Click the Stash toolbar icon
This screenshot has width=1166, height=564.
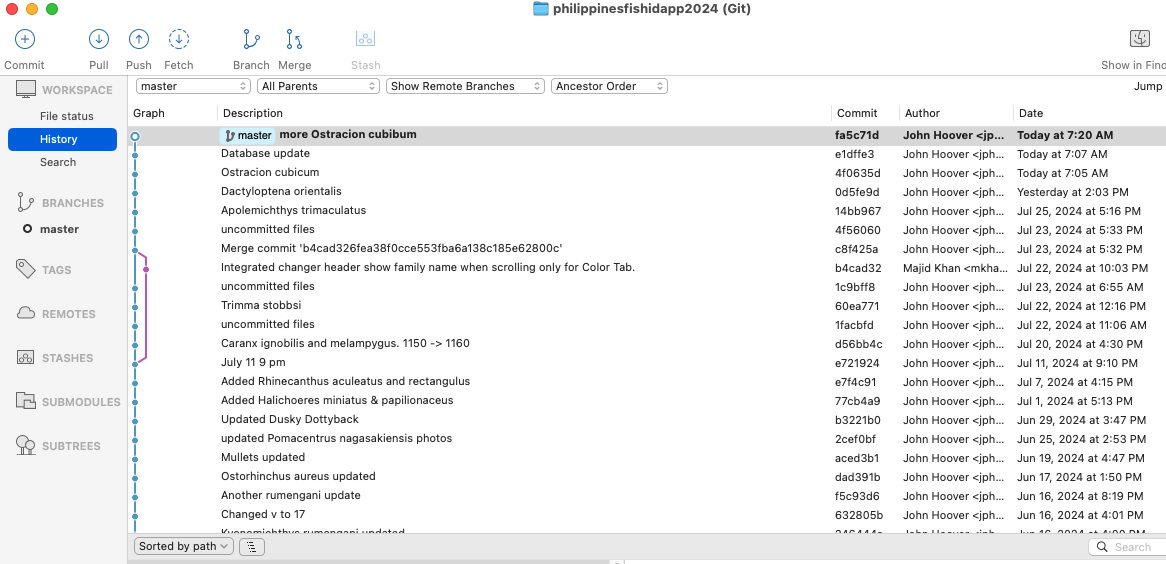365,39
